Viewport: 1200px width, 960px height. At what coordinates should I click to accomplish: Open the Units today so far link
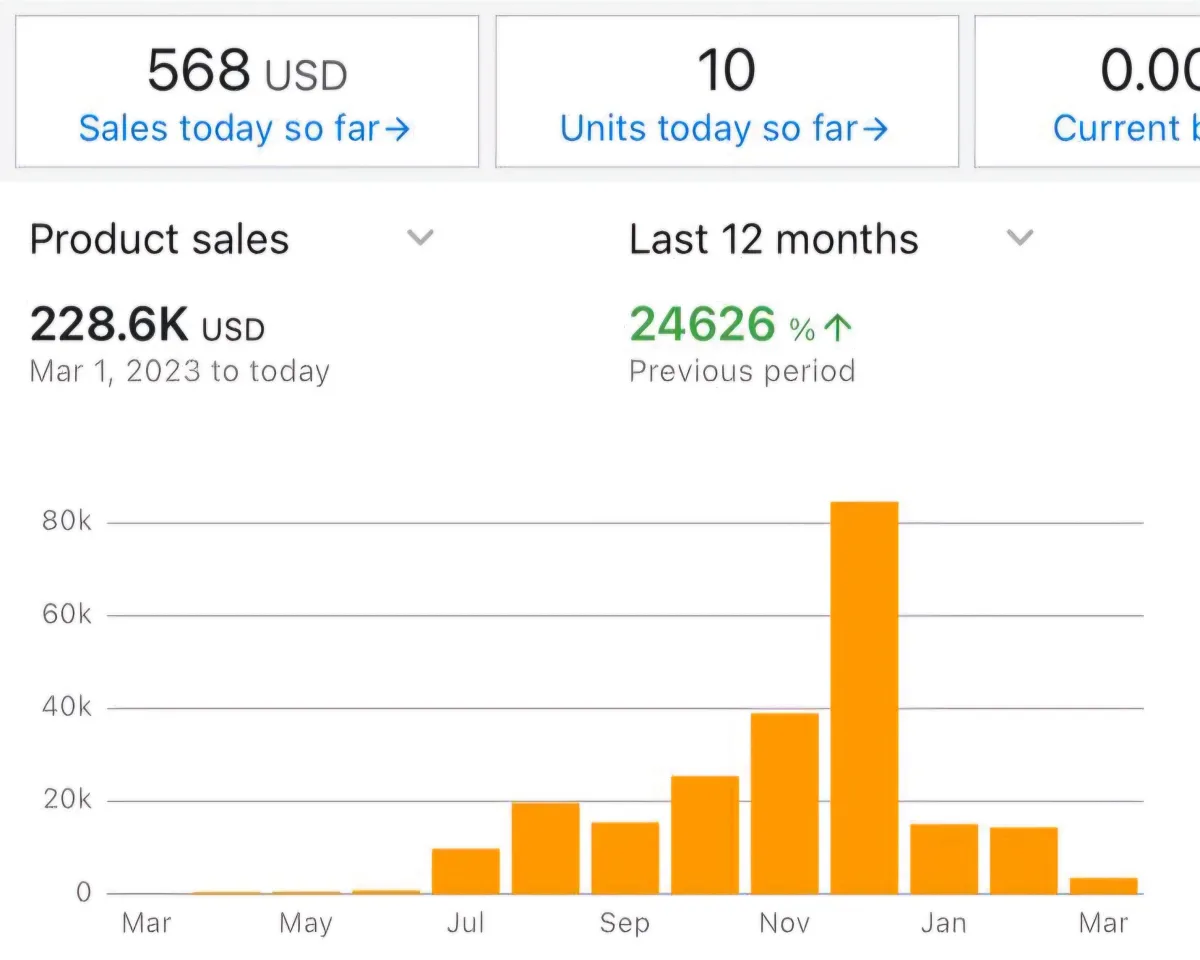723,129
